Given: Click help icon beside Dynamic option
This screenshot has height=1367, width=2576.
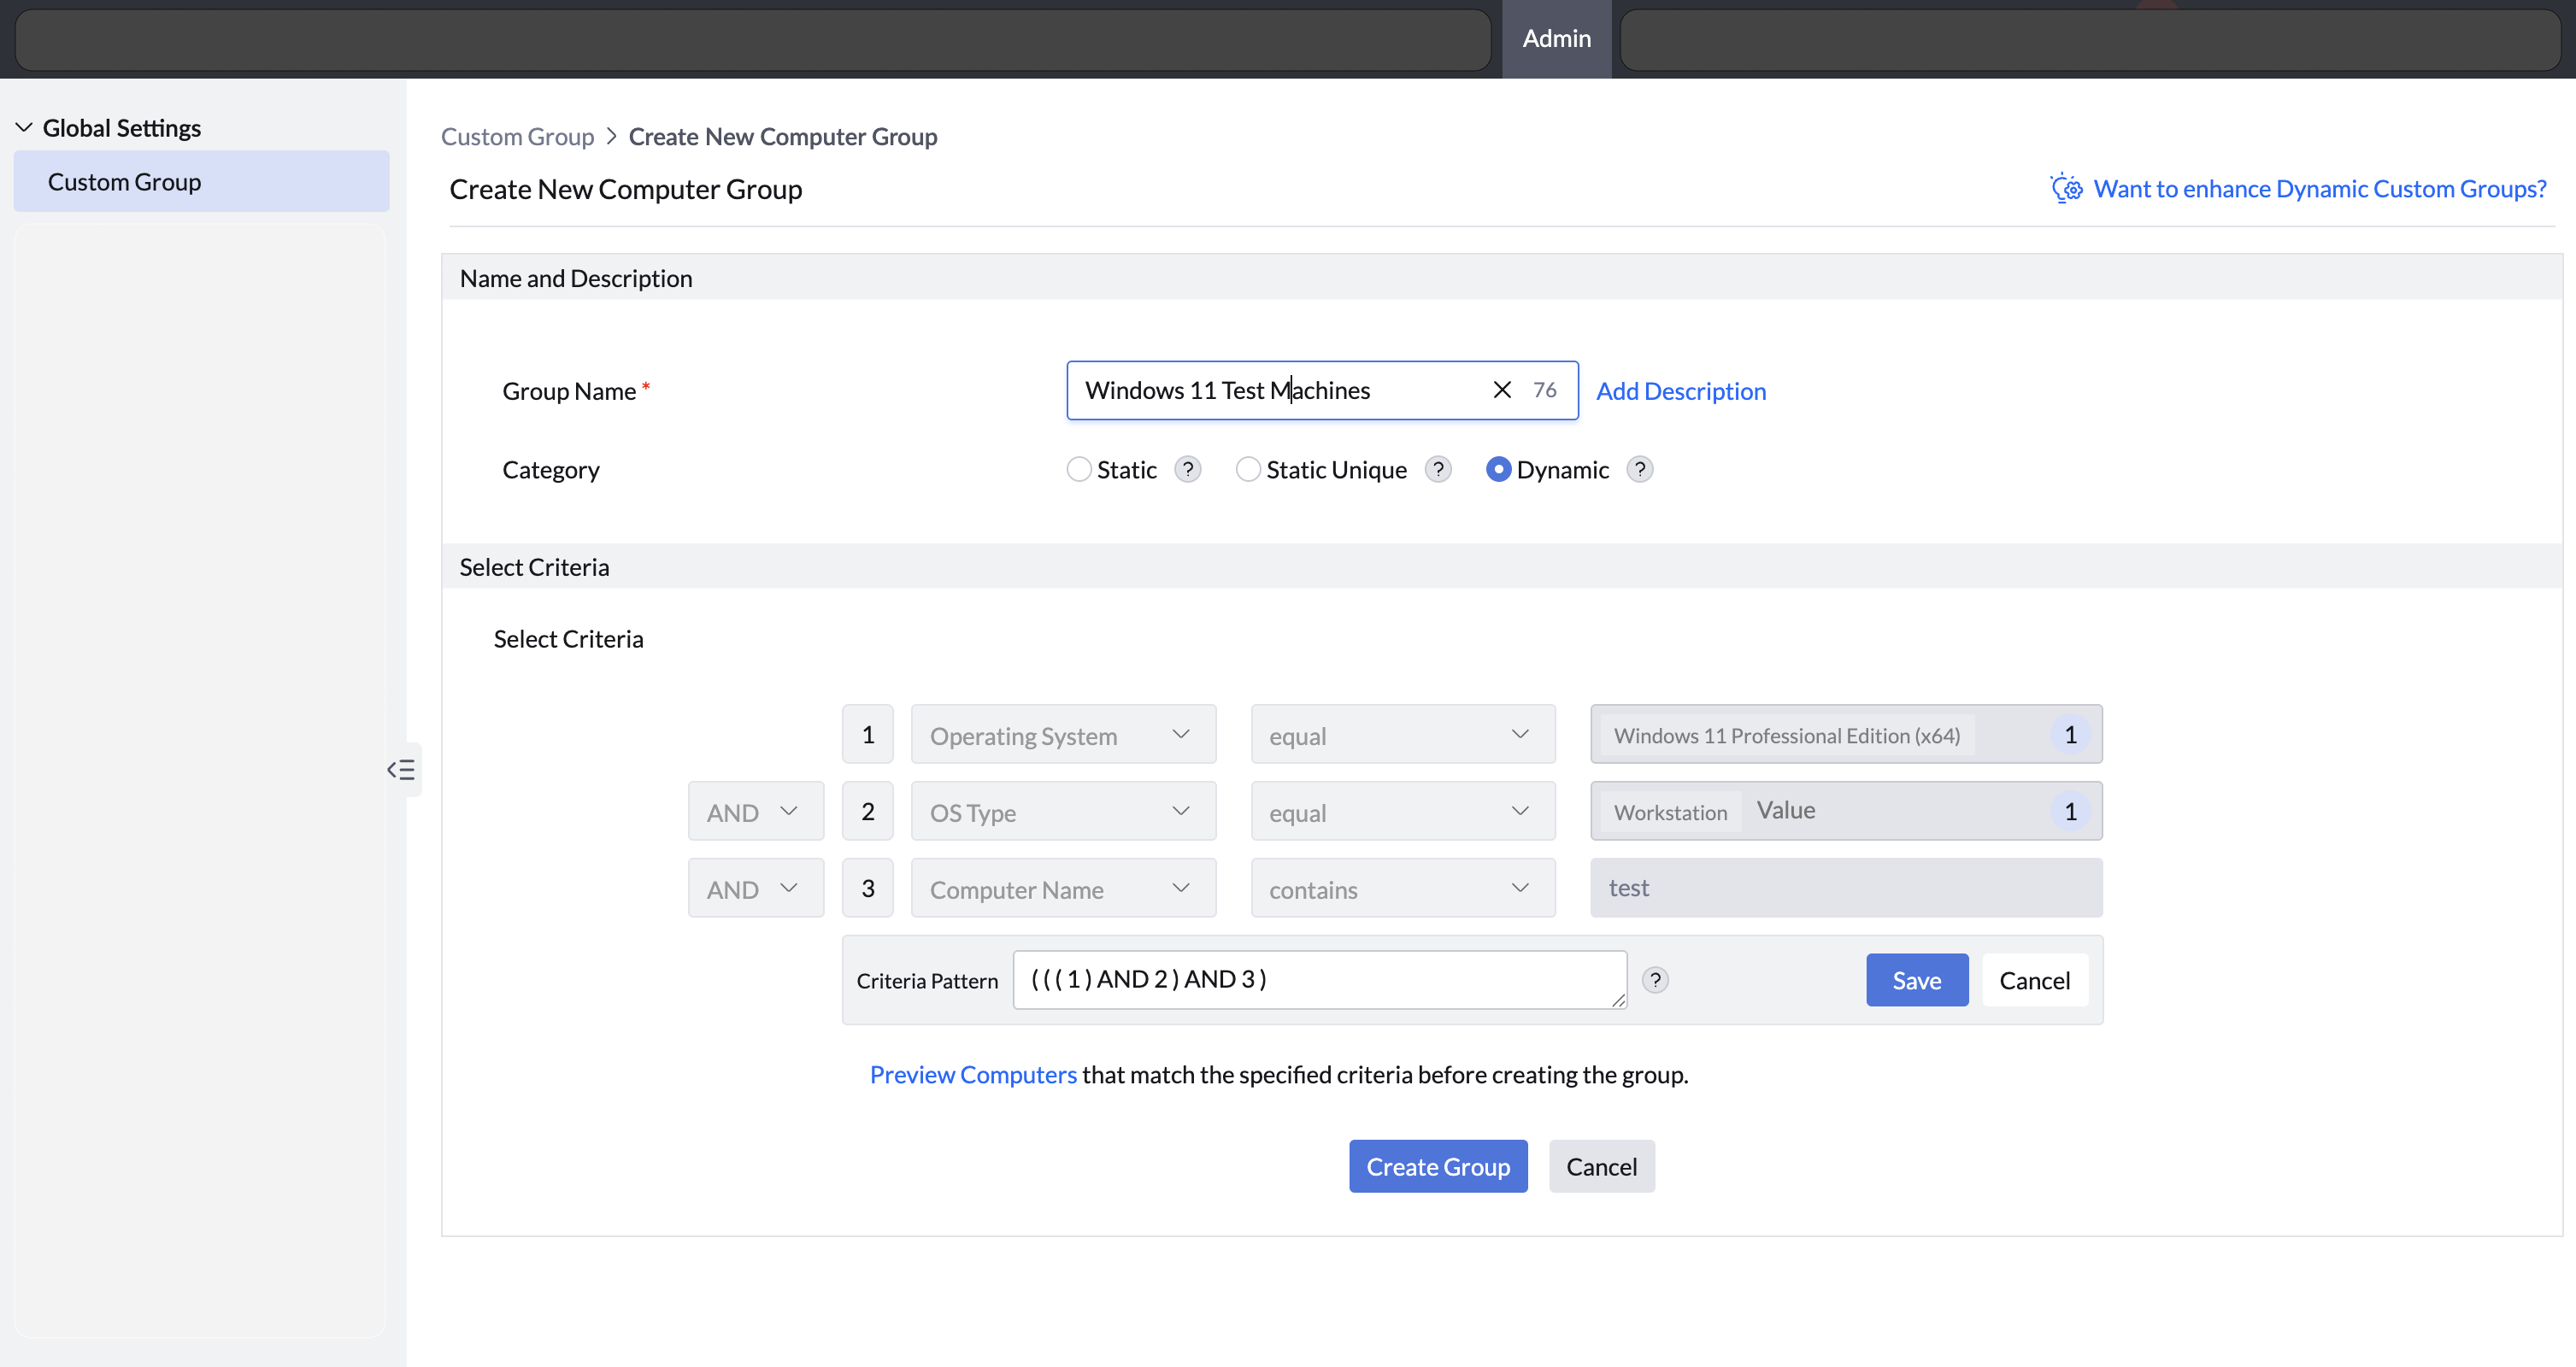Looking at the screenshot, I should (1639, 469).
